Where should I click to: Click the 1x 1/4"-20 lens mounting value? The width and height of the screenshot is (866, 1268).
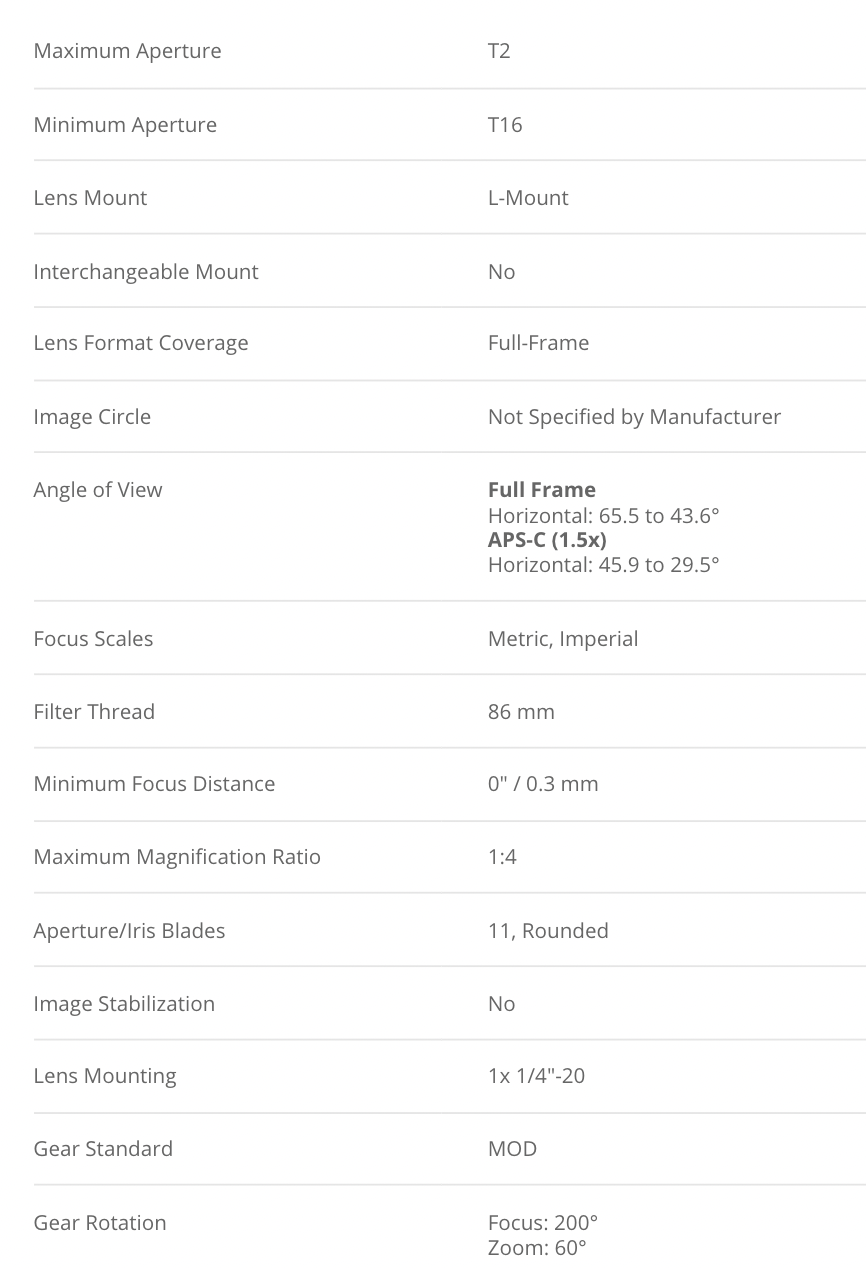click(x=536, y=1076)
